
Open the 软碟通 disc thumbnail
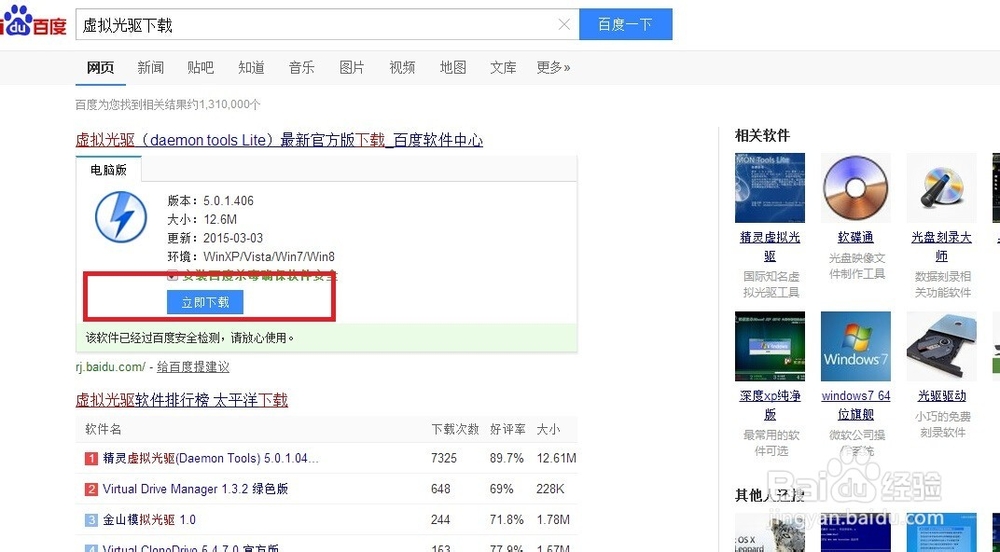click(855, 187)
